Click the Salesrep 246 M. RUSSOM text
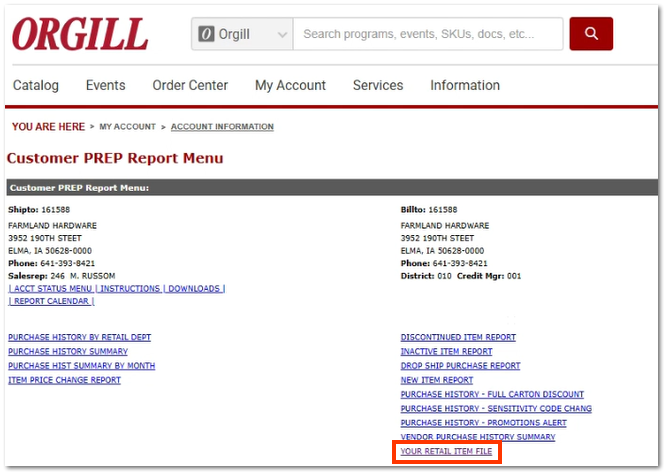 (x=62, y=276)
